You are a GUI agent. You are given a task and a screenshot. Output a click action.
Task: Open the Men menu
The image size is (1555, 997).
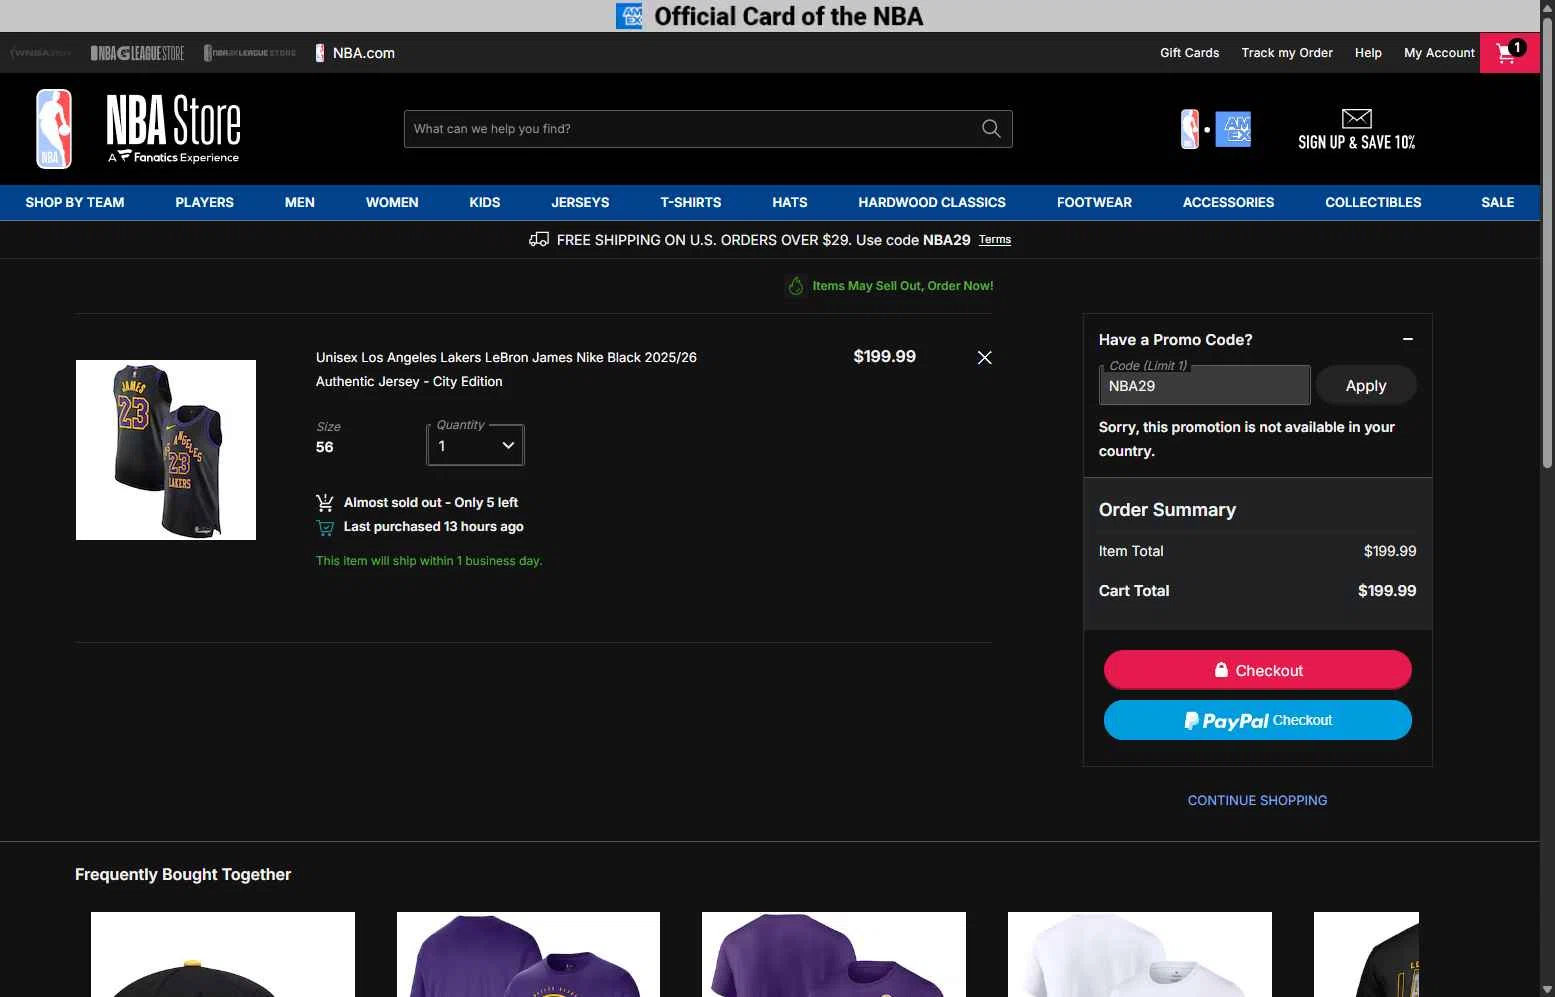(300, 202)
